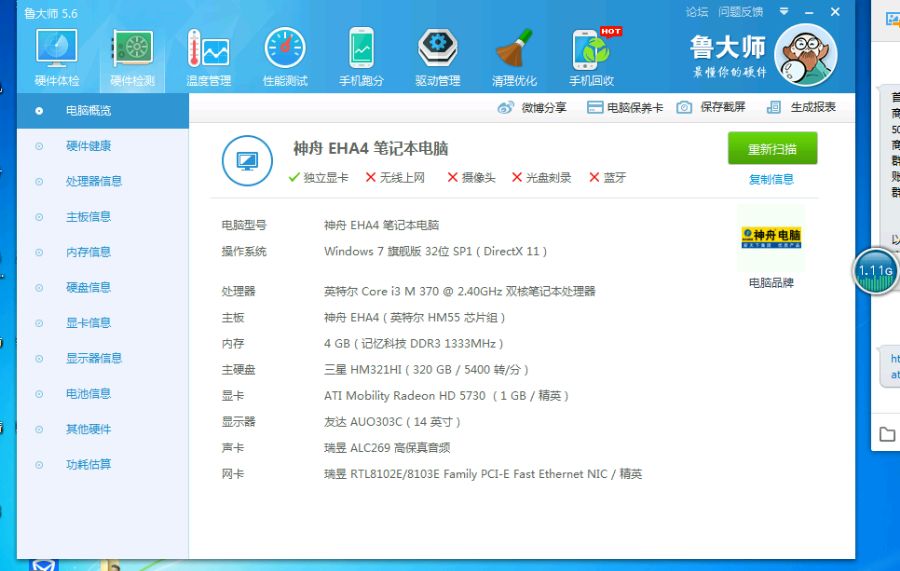Open 驱动管理 driver management
Viewport: 900px width, 571px height.
pyautogui.click(x=437, y=57)
